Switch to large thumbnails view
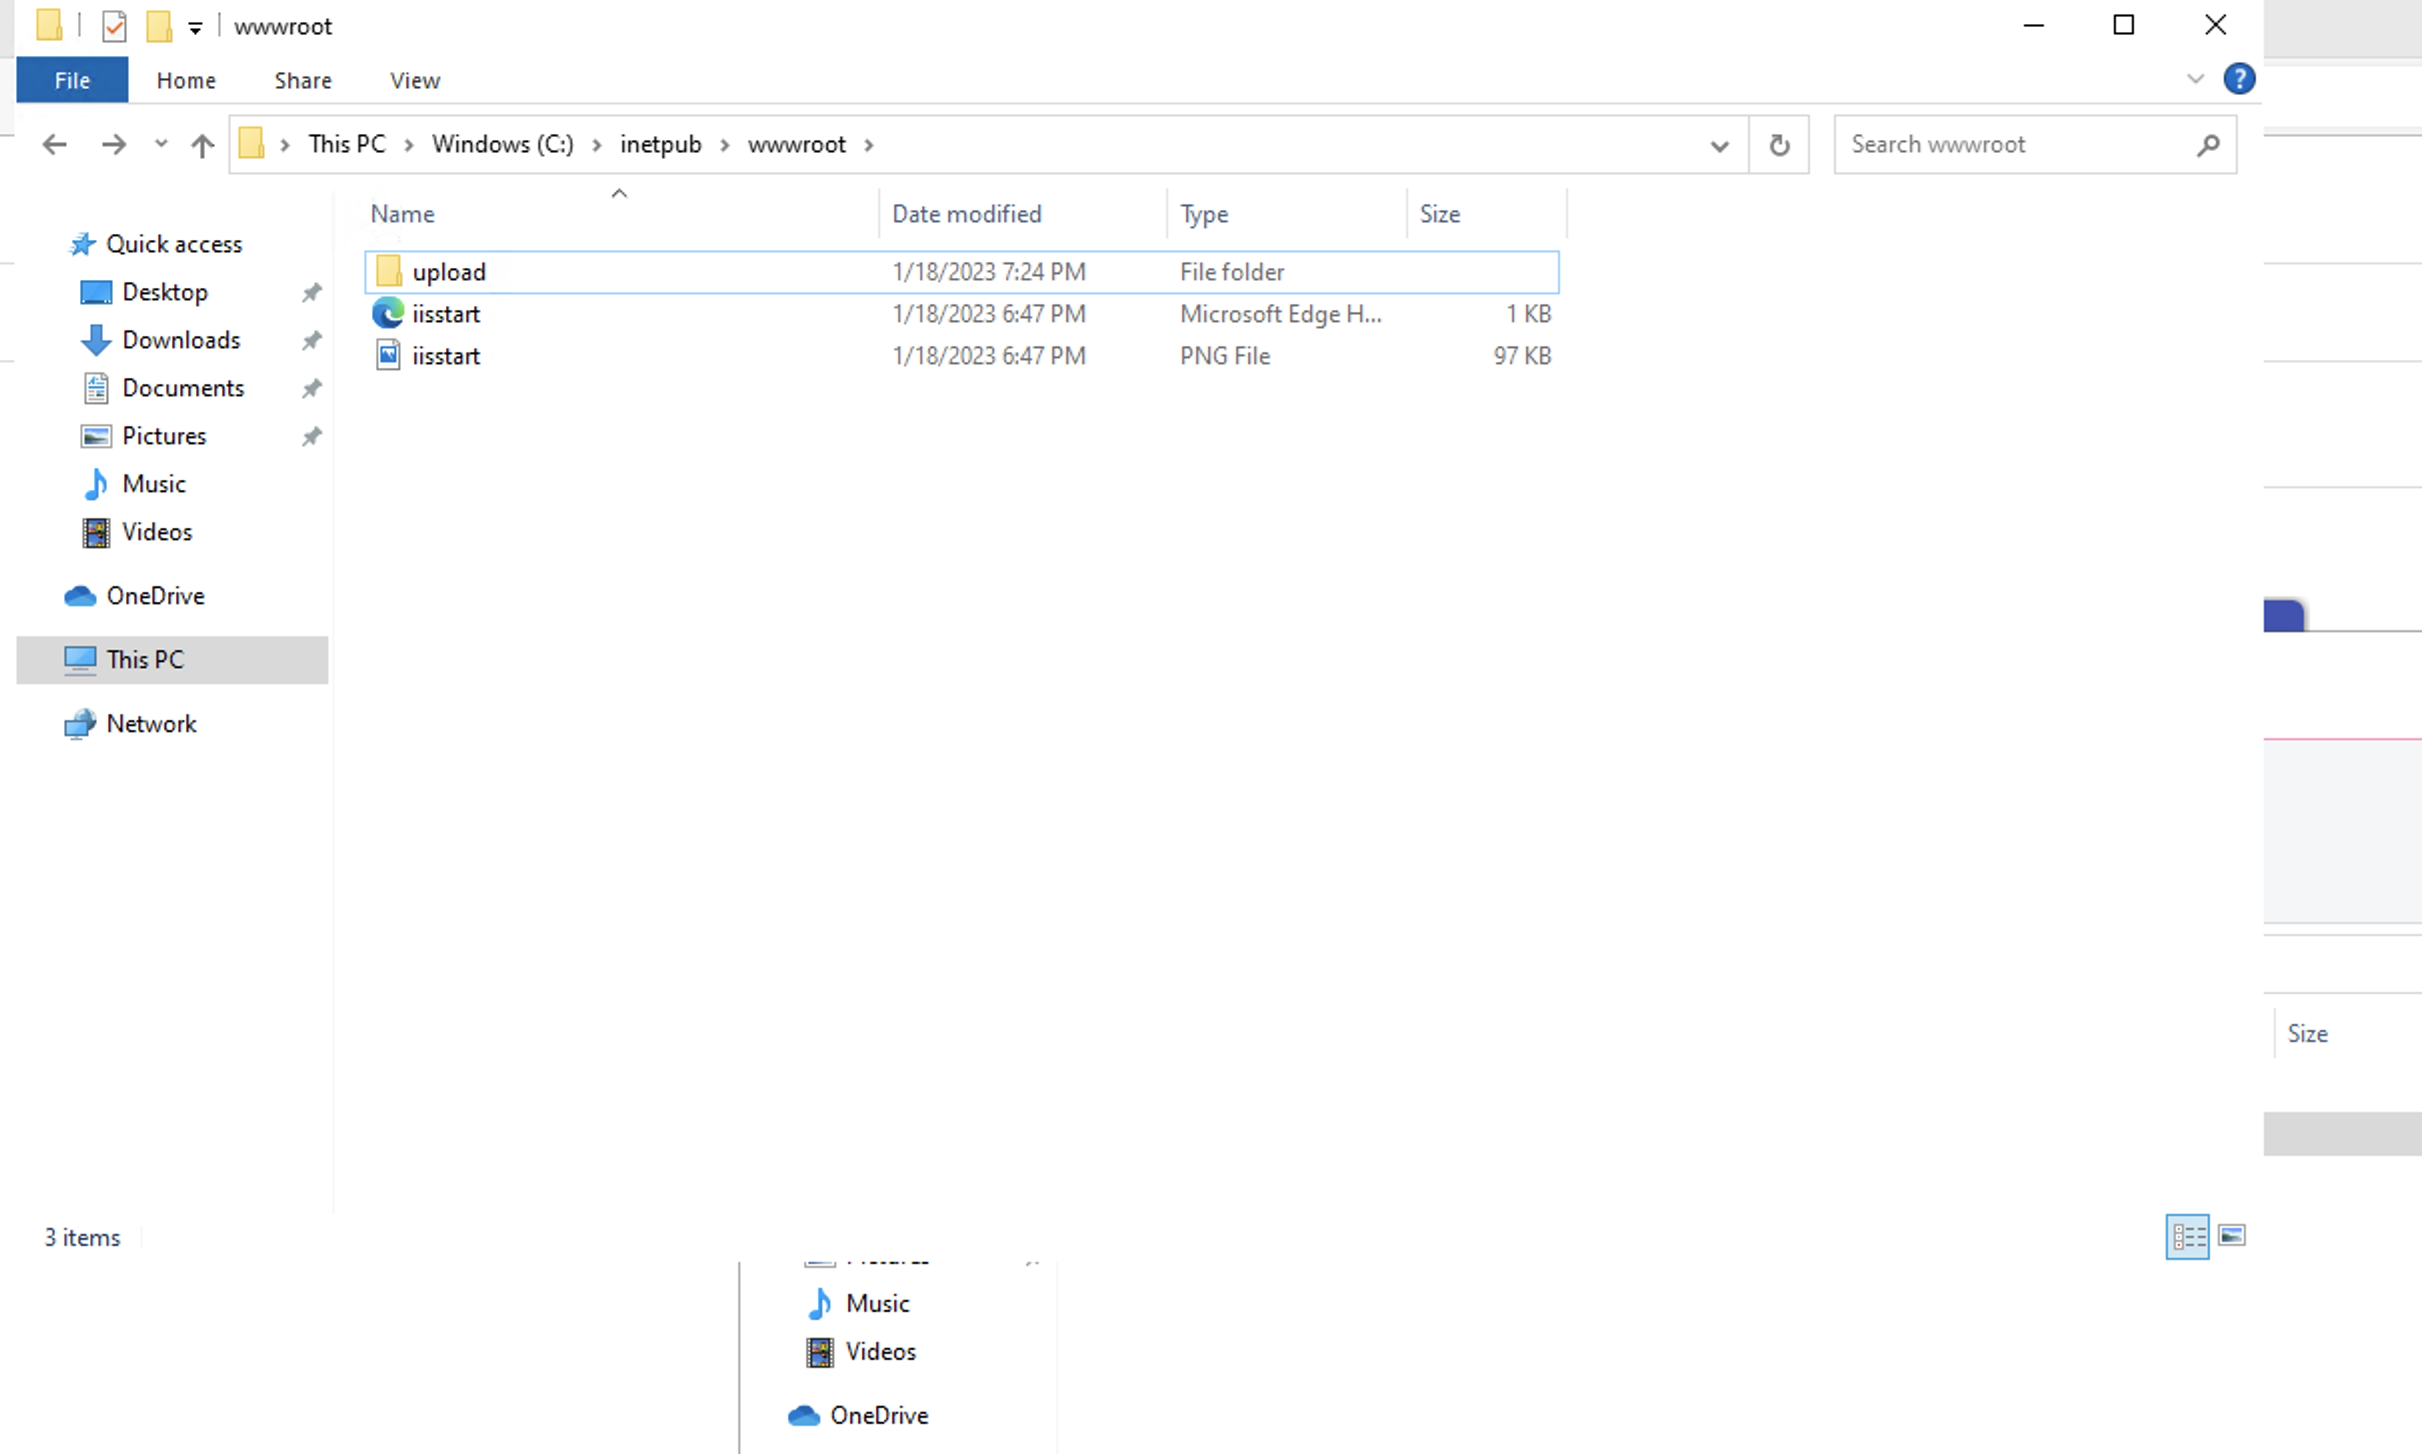This screenshot has width=2422, height=1454. (x=2232, y=1236)
